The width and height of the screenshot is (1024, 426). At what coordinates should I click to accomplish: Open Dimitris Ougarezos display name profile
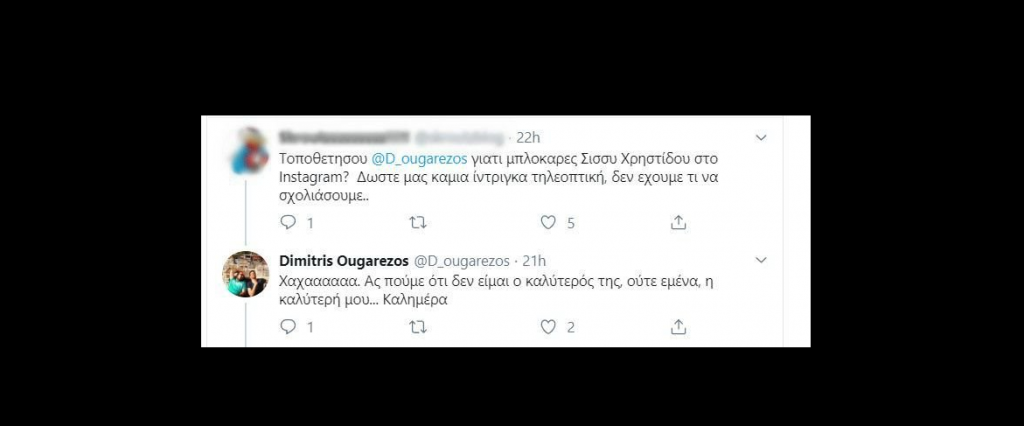tap(344, 261)
